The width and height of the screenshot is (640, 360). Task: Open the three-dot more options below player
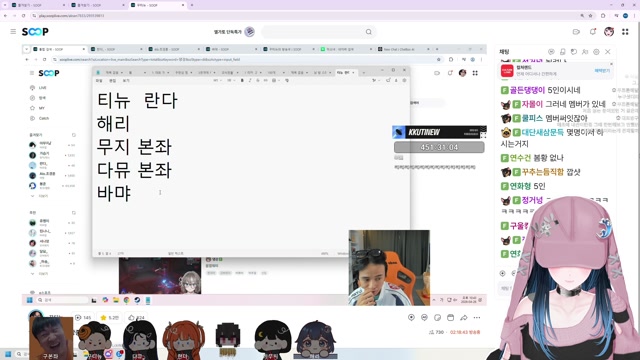point(477,318)
